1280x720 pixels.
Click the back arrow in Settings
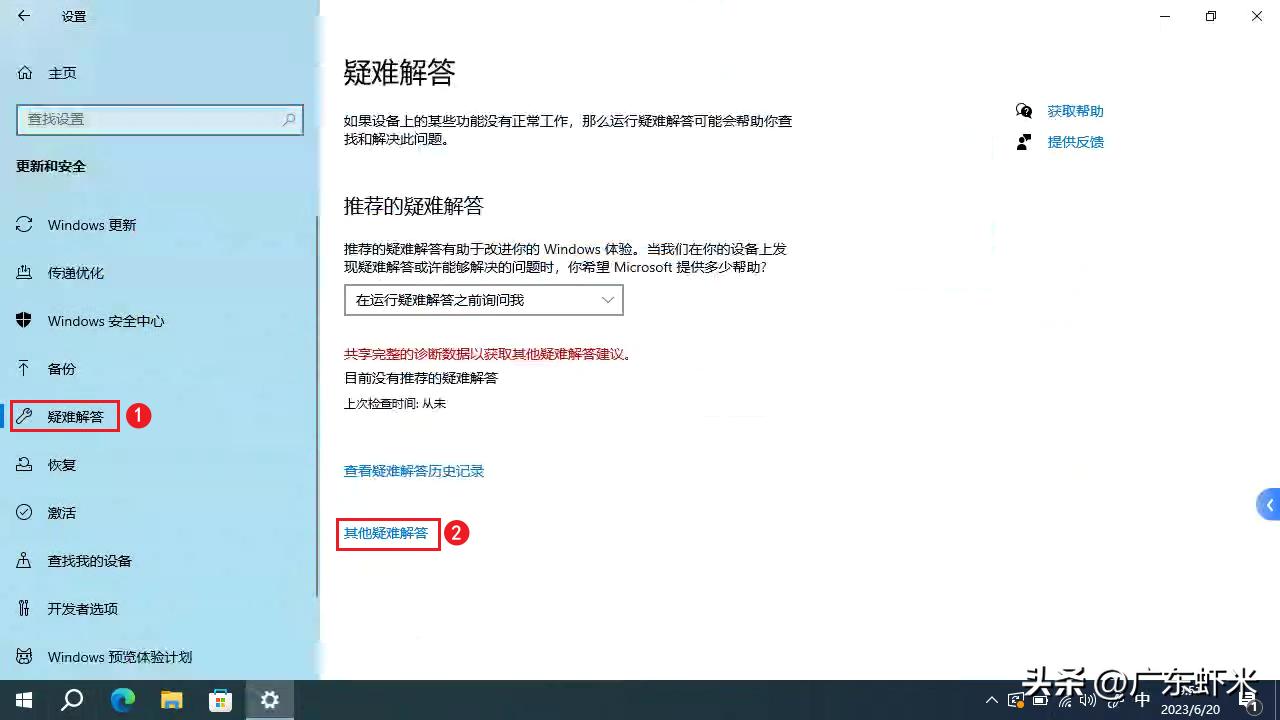[x=22, y=16]
